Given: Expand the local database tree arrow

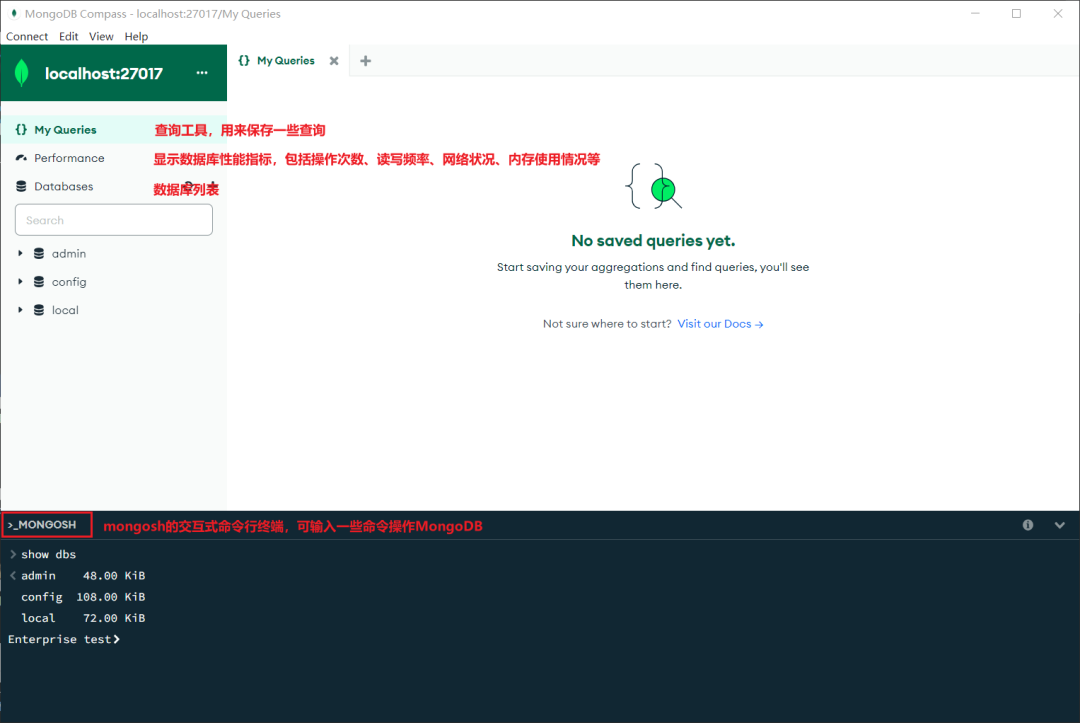Looking at the screenshot, I should coord(20,310).
